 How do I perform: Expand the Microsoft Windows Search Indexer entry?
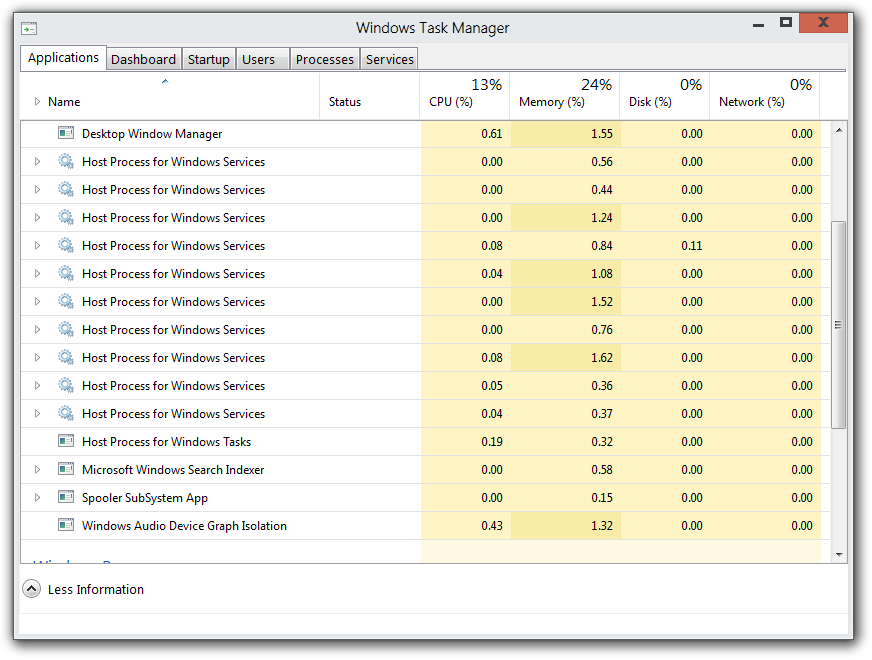38,469
